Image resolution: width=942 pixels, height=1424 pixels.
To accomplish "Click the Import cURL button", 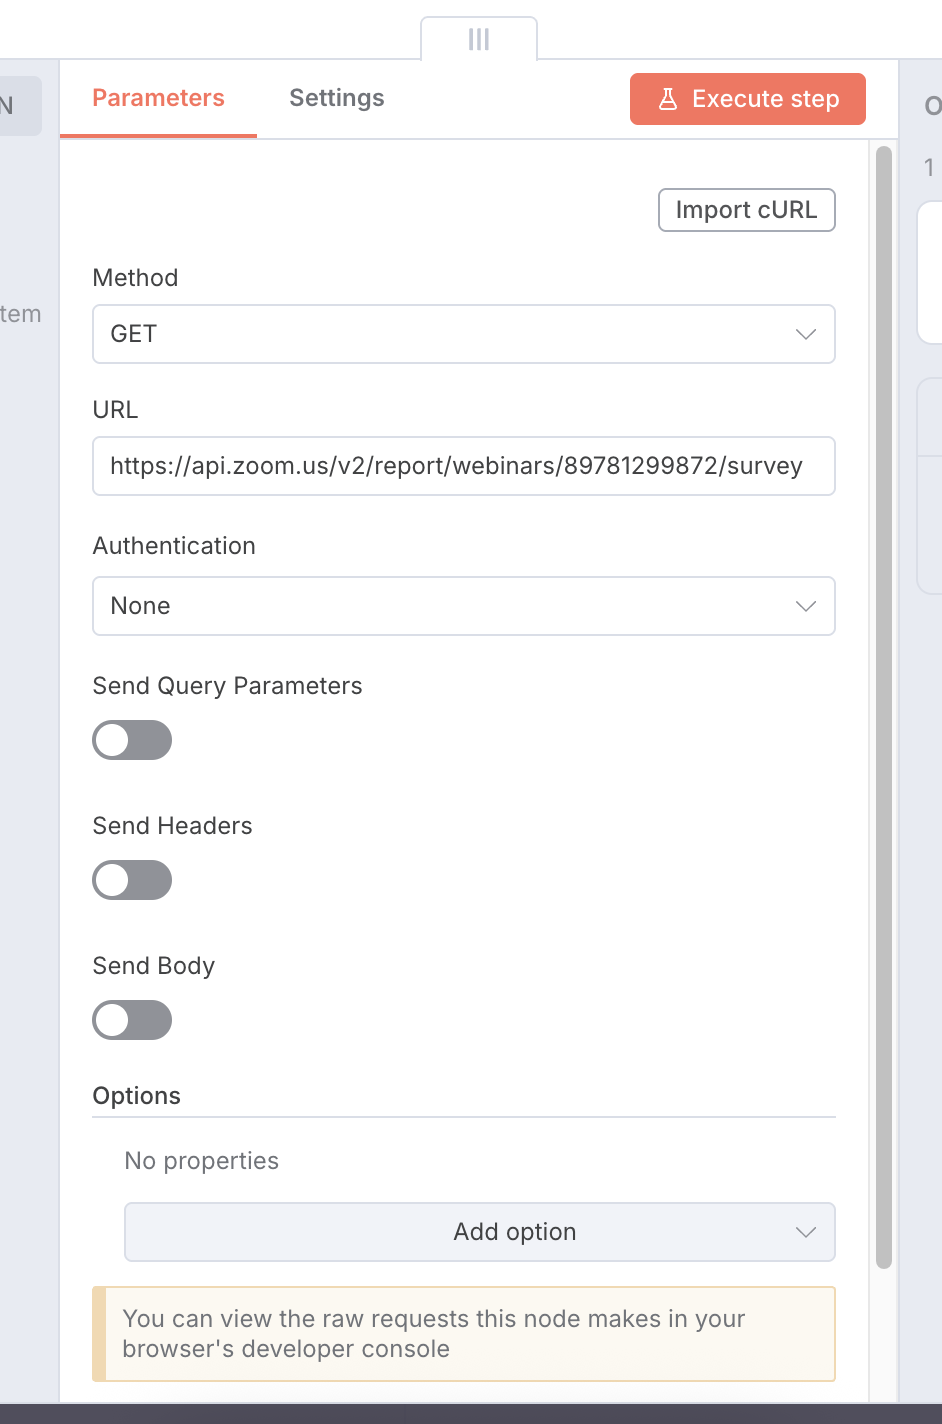I will pos(746,210).
